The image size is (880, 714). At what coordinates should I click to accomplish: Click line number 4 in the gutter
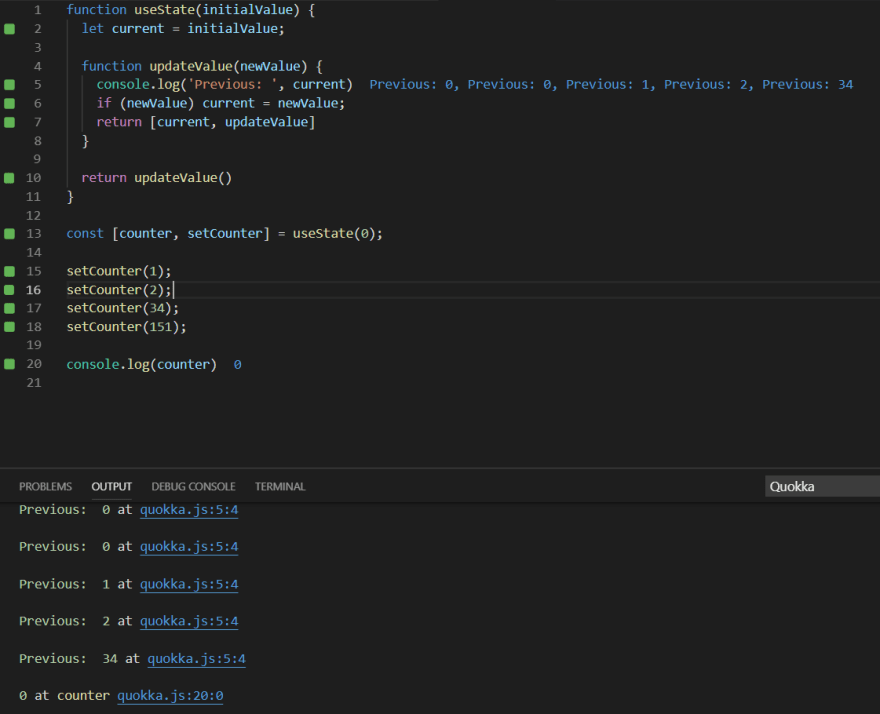[x=38, y=66]
